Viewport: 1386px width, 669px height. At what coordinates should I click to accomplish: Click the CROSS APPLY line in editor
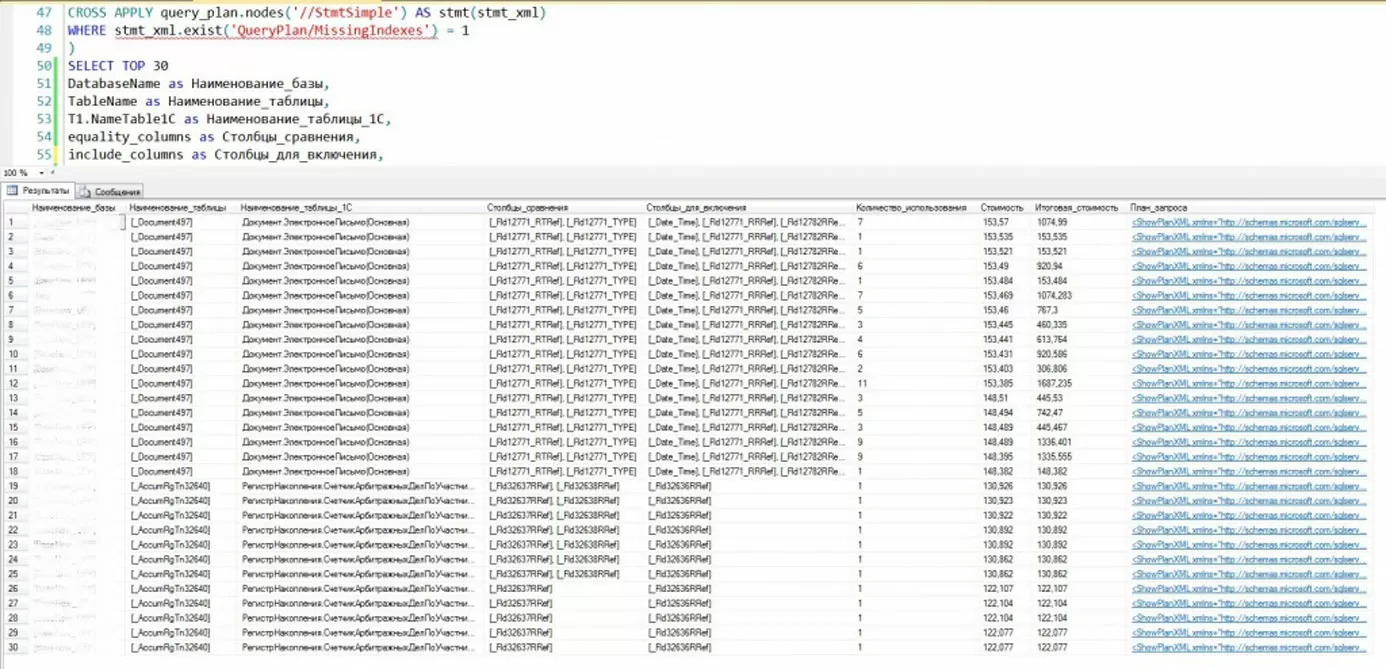pyautogui.click(x=307, y=13)
